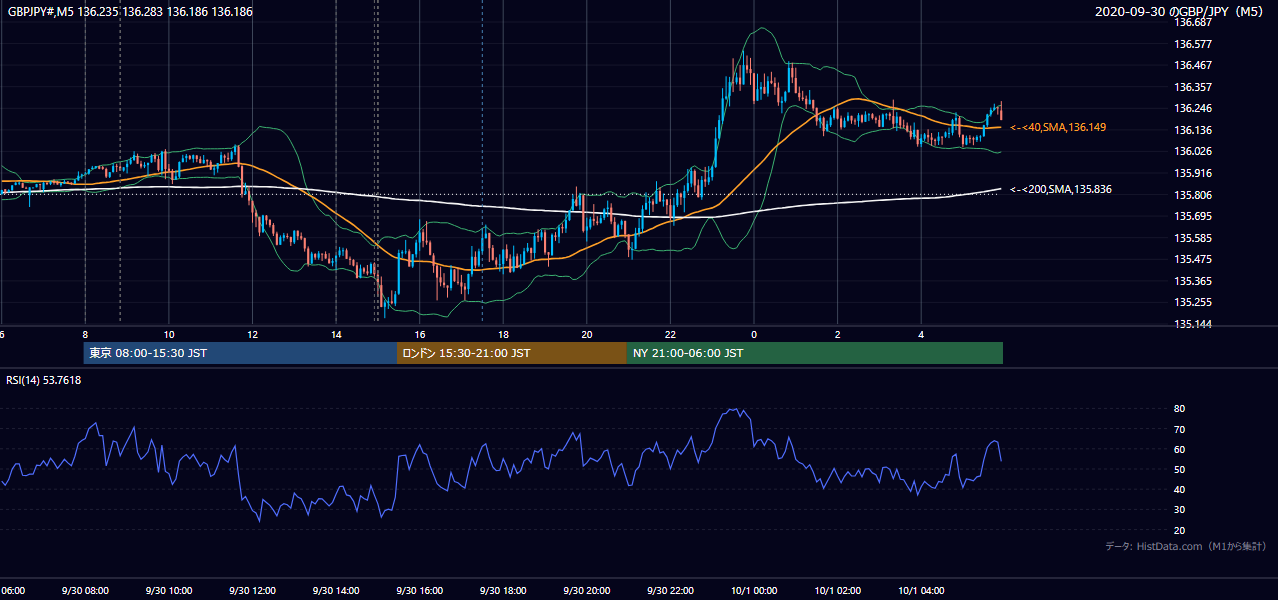The image size is (1278, 600).
Task: Click price scale value 135.255
Action: coord(1192,302)
